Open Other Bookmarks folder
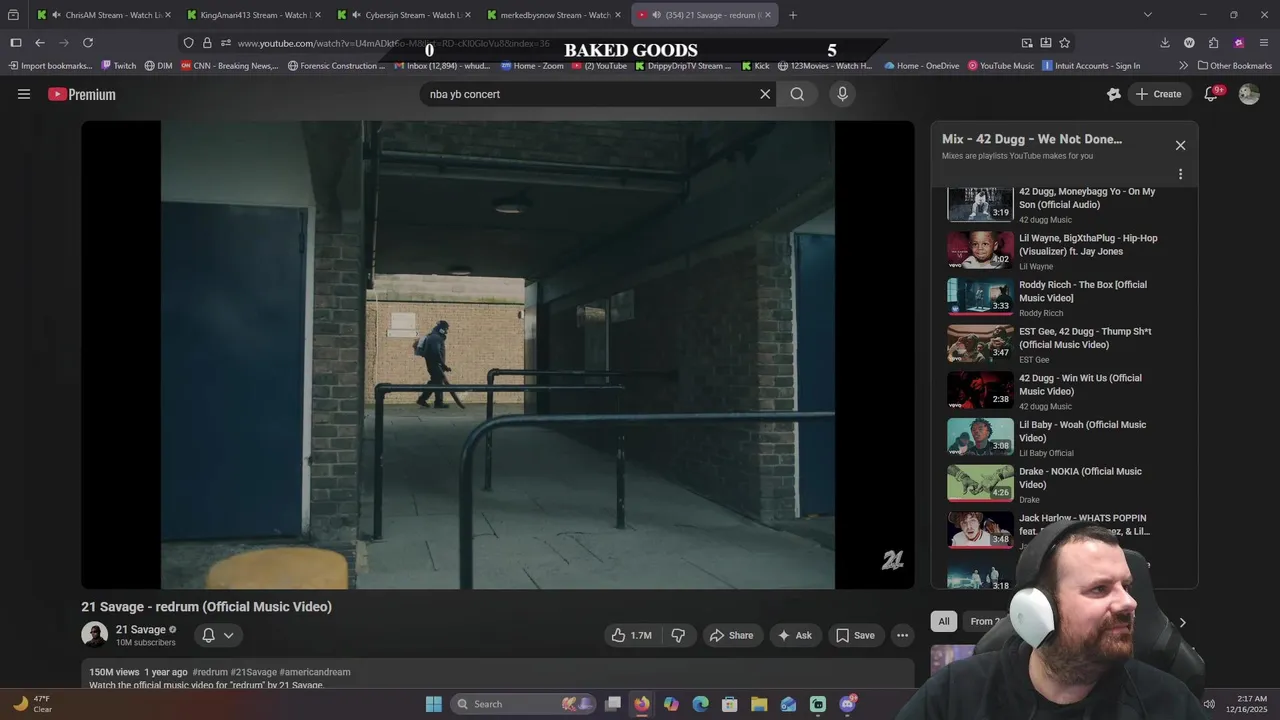 coord(1235,66)
